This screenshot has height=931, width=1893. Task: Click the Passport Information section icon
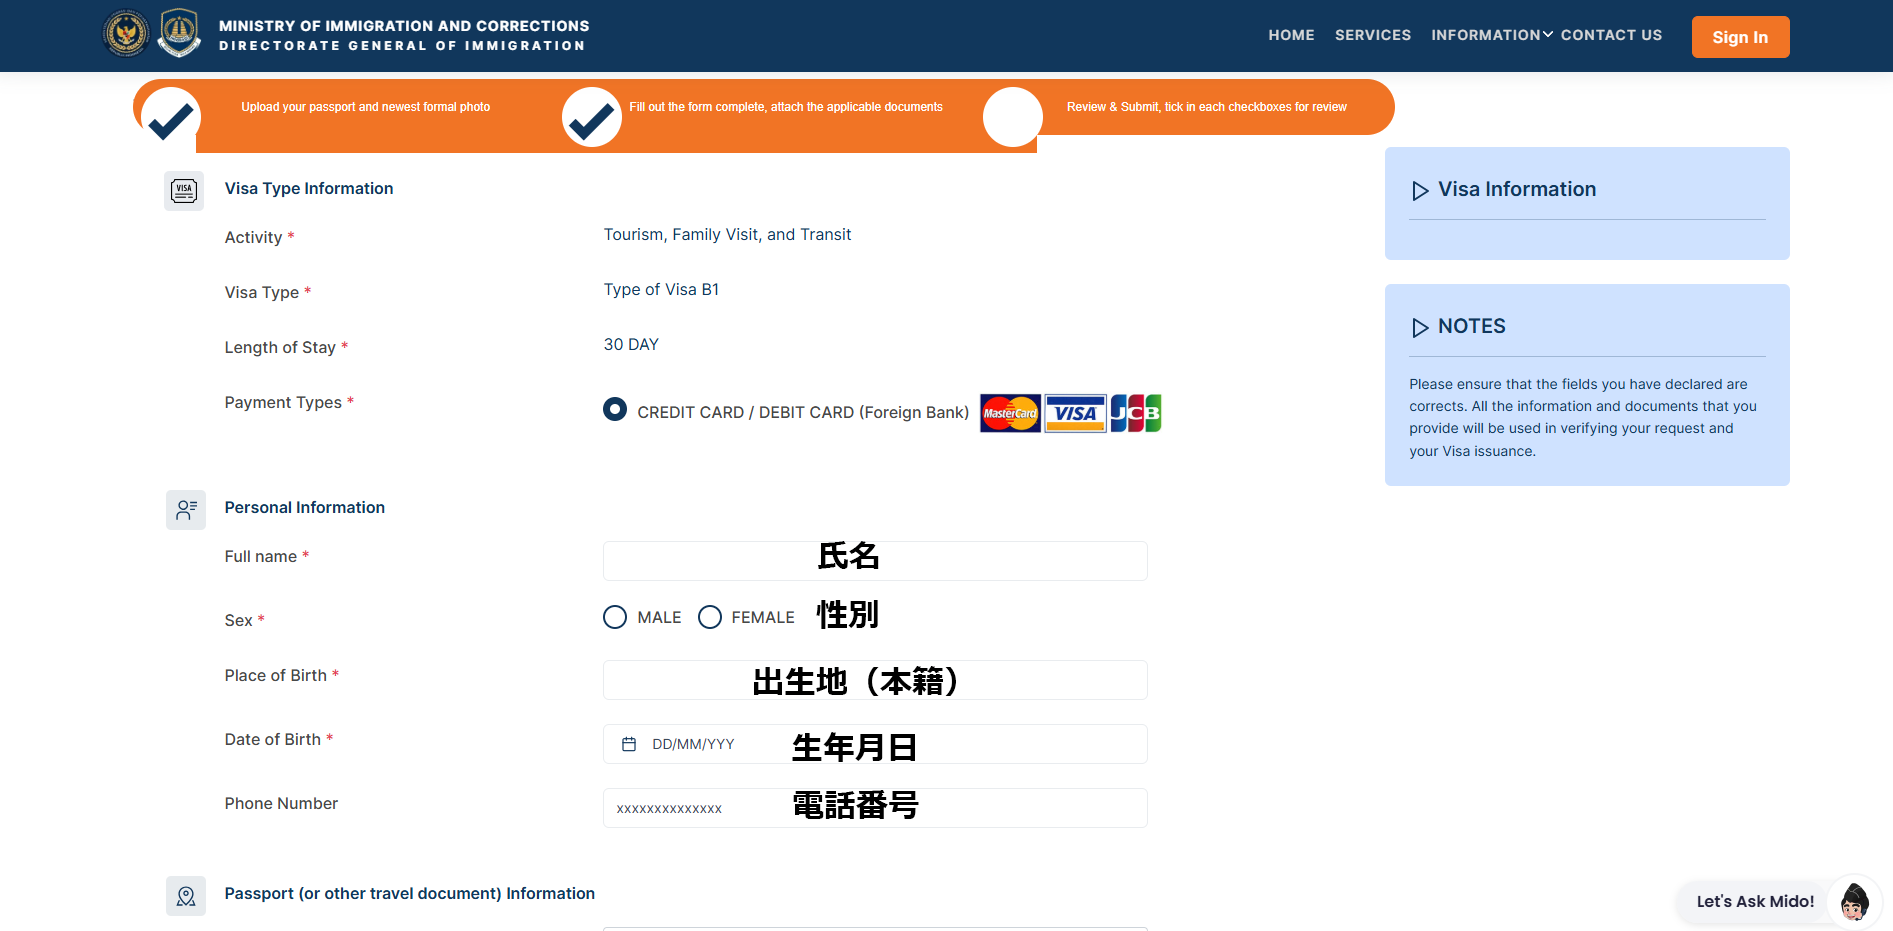tap(186, 896)
